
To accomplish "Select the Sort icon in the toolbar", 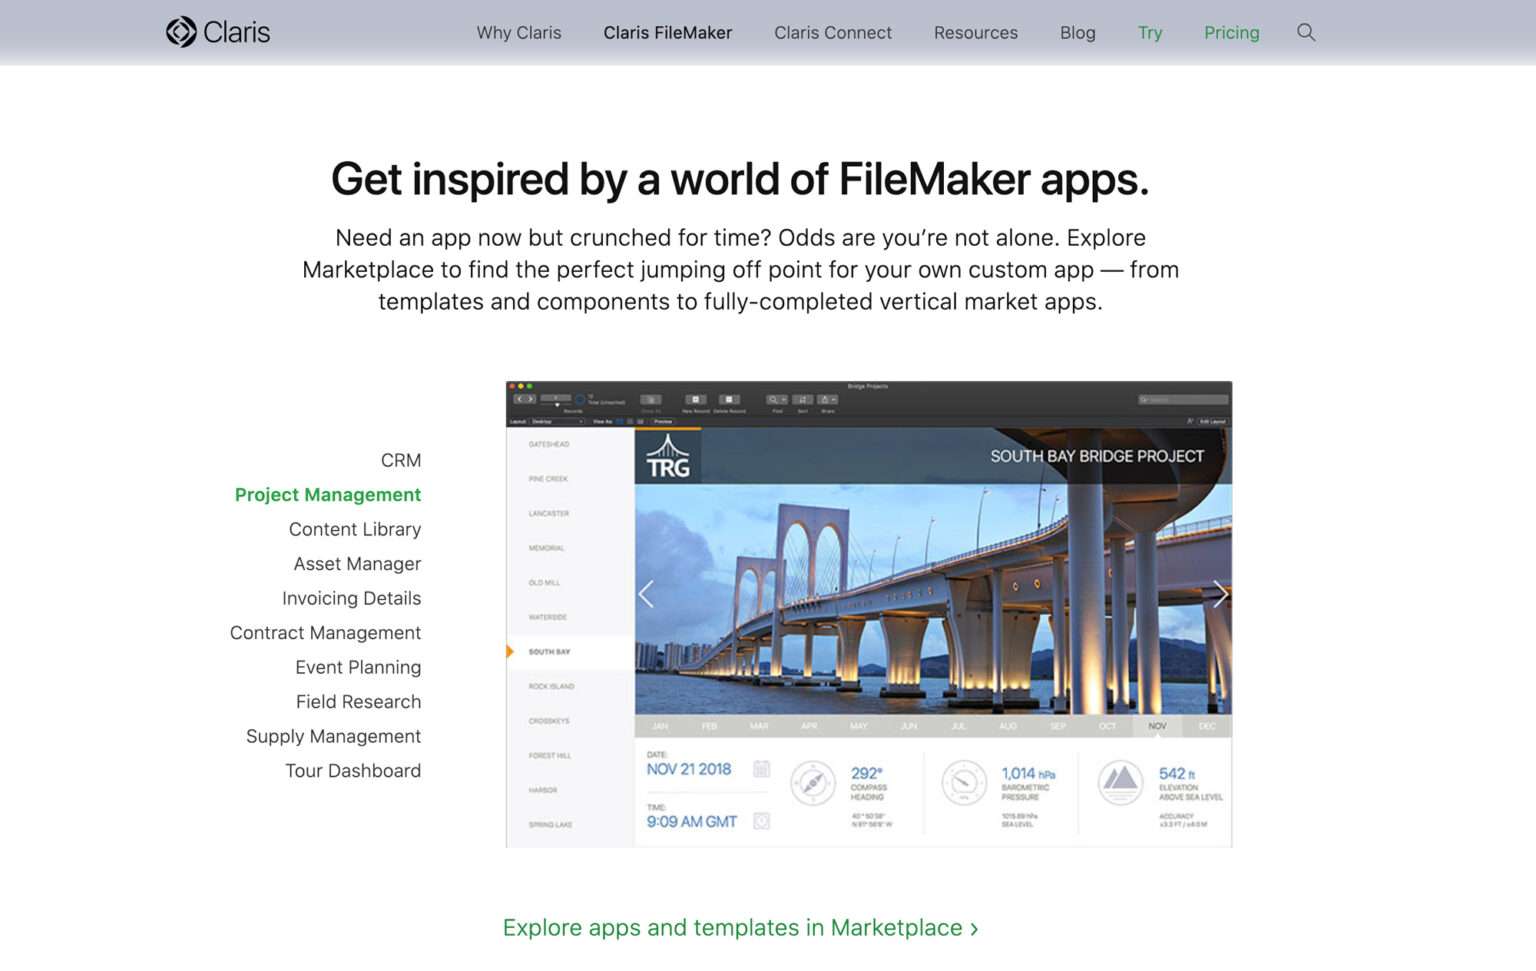I will pos(802,399).
